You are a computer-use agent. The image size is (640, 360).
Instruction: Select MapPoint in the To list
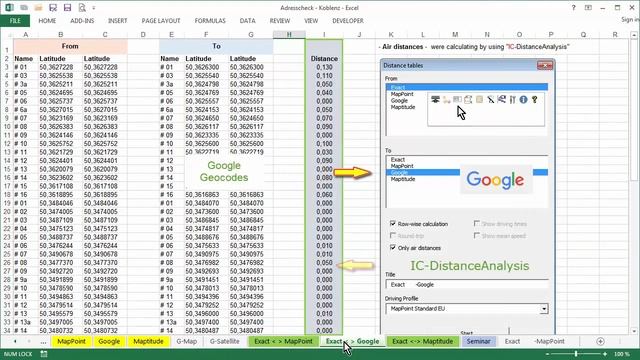[402, 166]
